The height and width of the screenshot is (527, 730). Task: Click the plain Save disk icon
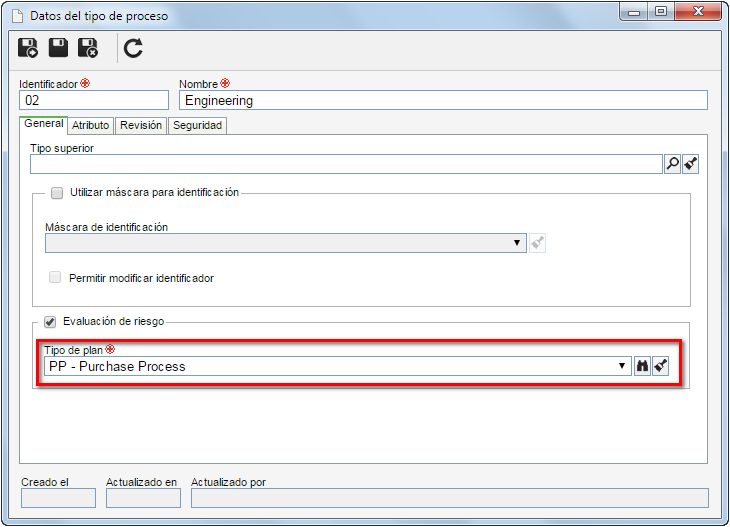[58, 48]
